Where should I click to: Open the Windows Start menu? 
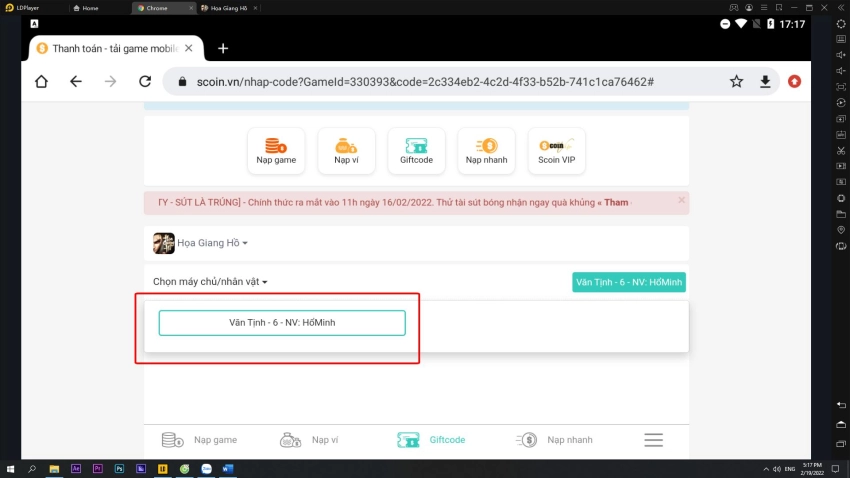pos(10,469)
